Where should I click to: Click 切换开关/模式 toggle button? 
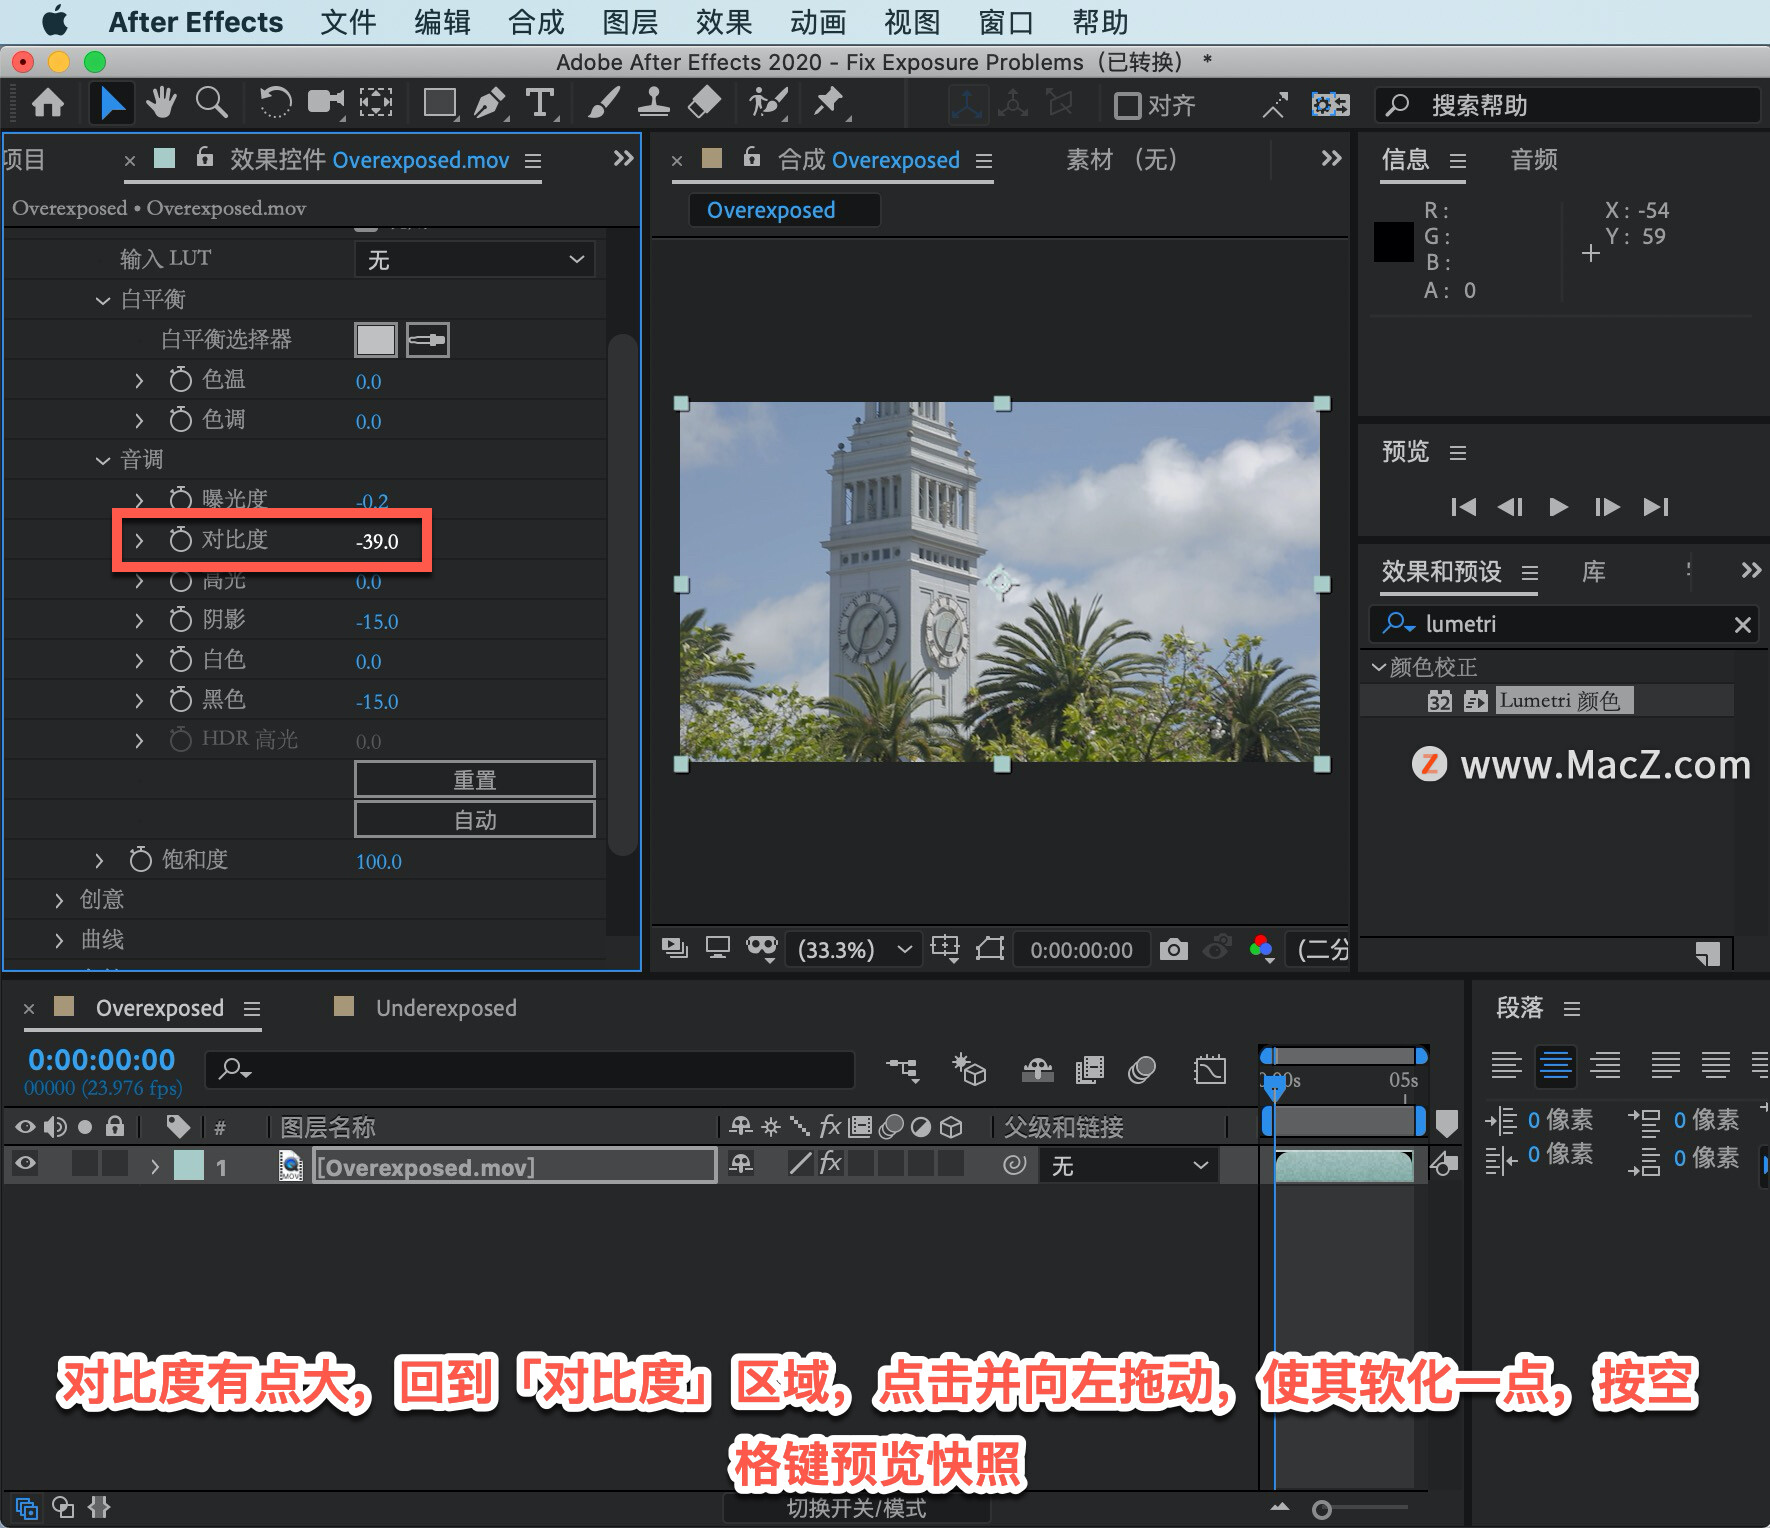(856, 1508)
